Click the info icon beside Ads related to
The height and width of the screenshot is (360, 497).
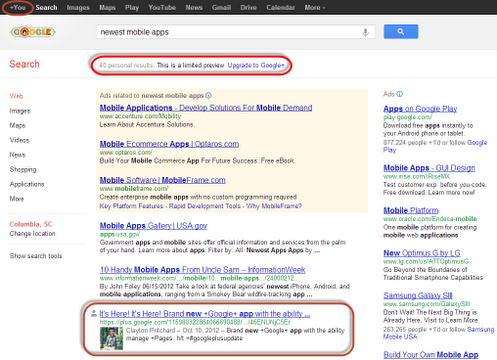click(209, 95)
